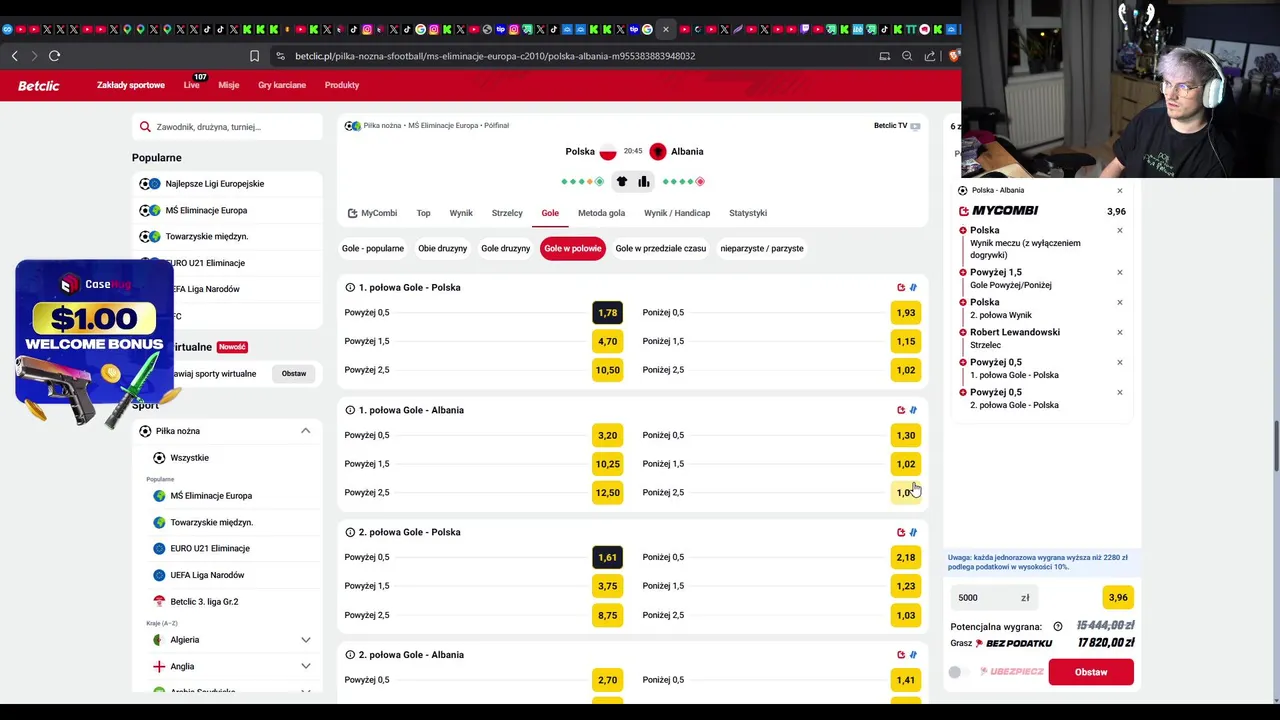
Task: Click info icon next to 1. połowa Gole - Albania
Action: tap(350, 410)
